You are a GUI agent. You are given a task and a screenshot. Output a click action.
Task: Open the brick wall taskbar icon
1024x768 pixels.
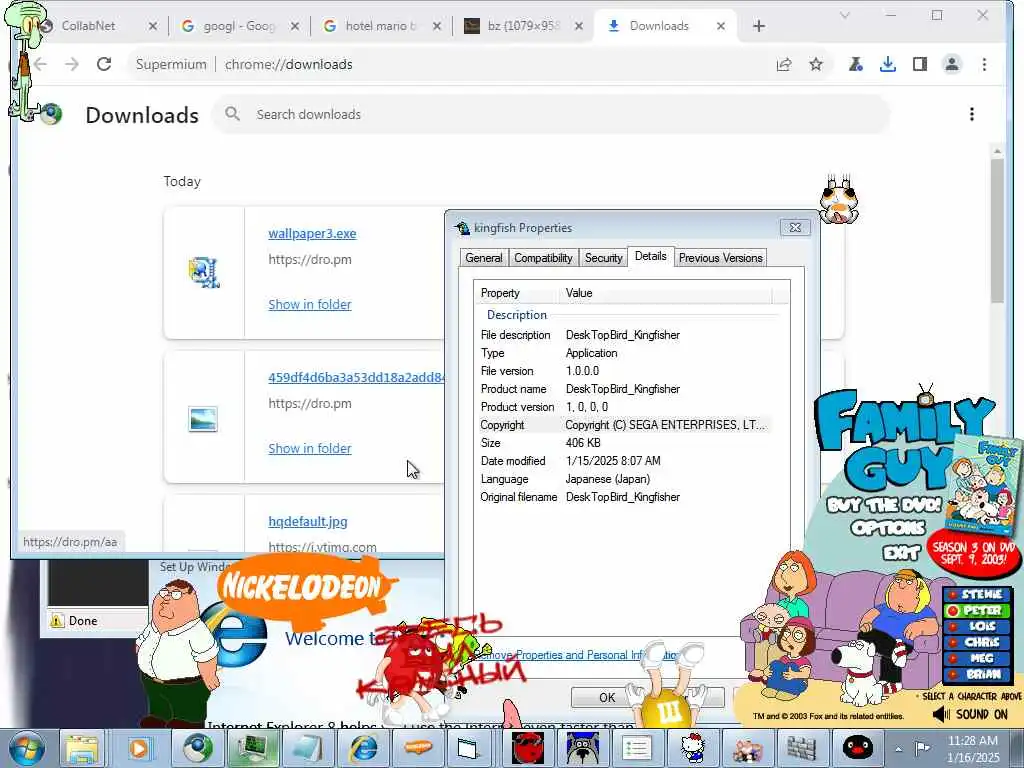(x=801, y=748)
